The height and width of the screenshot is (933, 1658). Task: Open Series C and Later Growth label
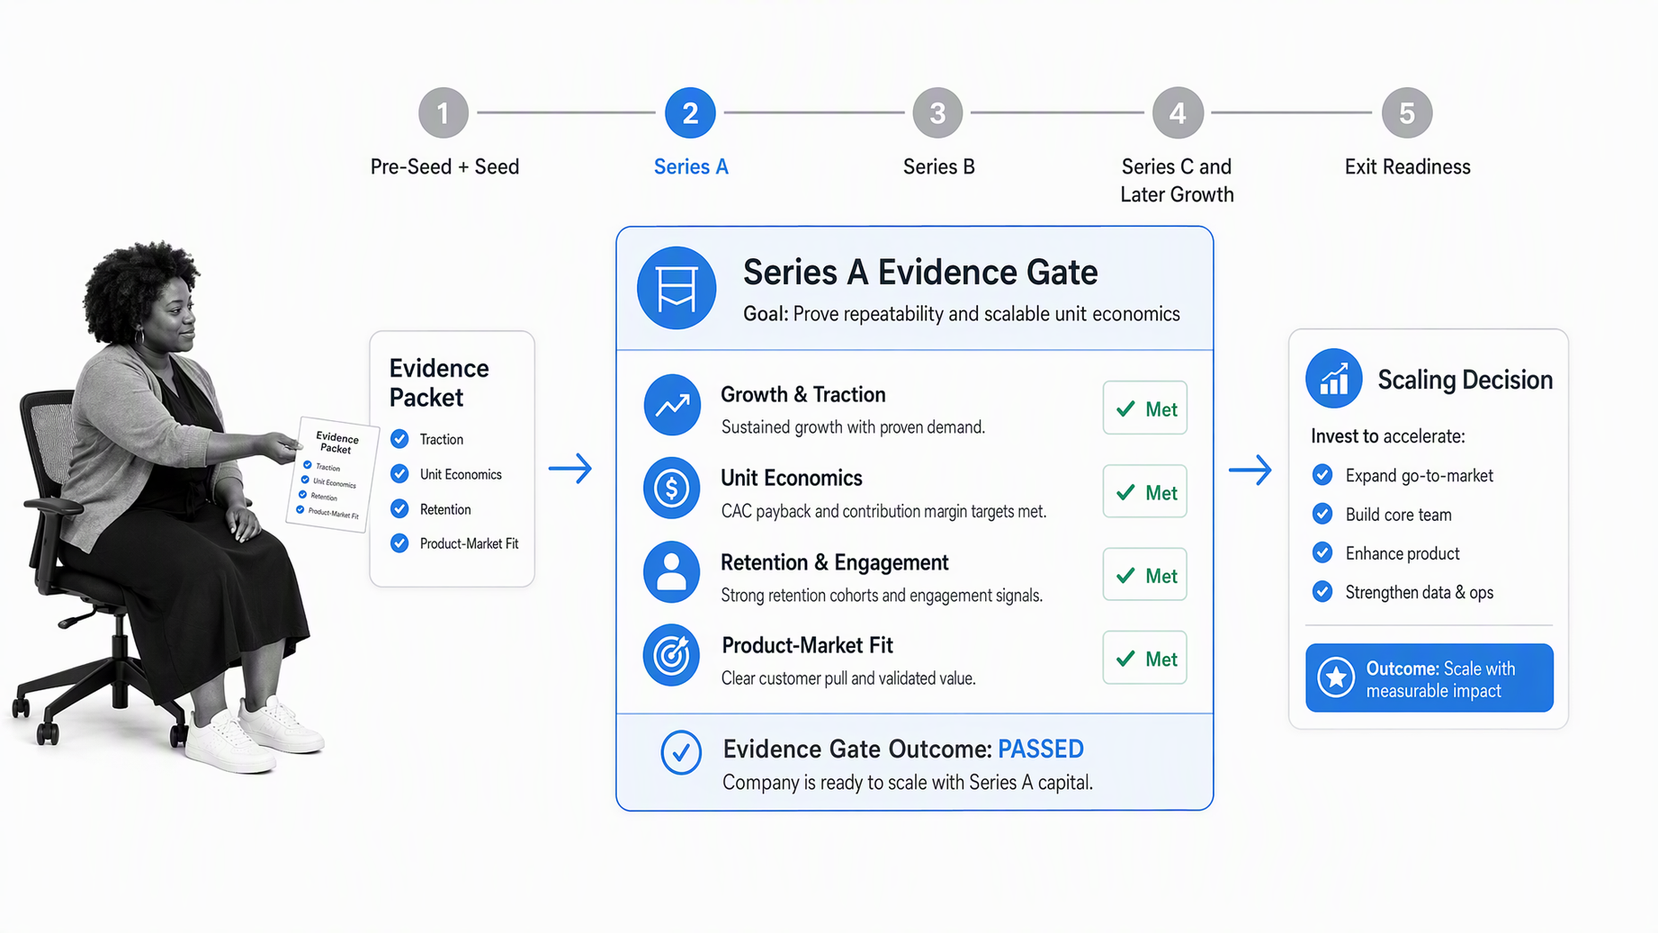point(1177,181)
